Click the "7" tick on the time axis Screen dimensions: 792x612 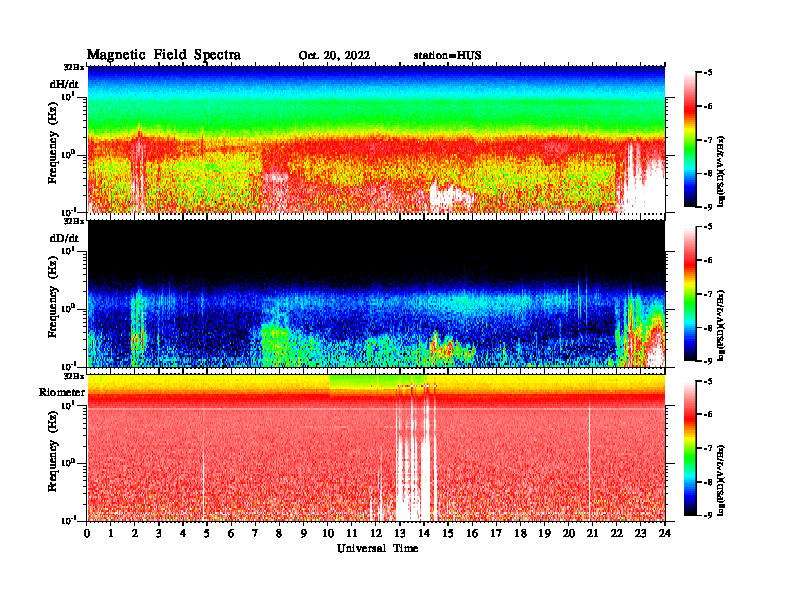pos(255,533)
